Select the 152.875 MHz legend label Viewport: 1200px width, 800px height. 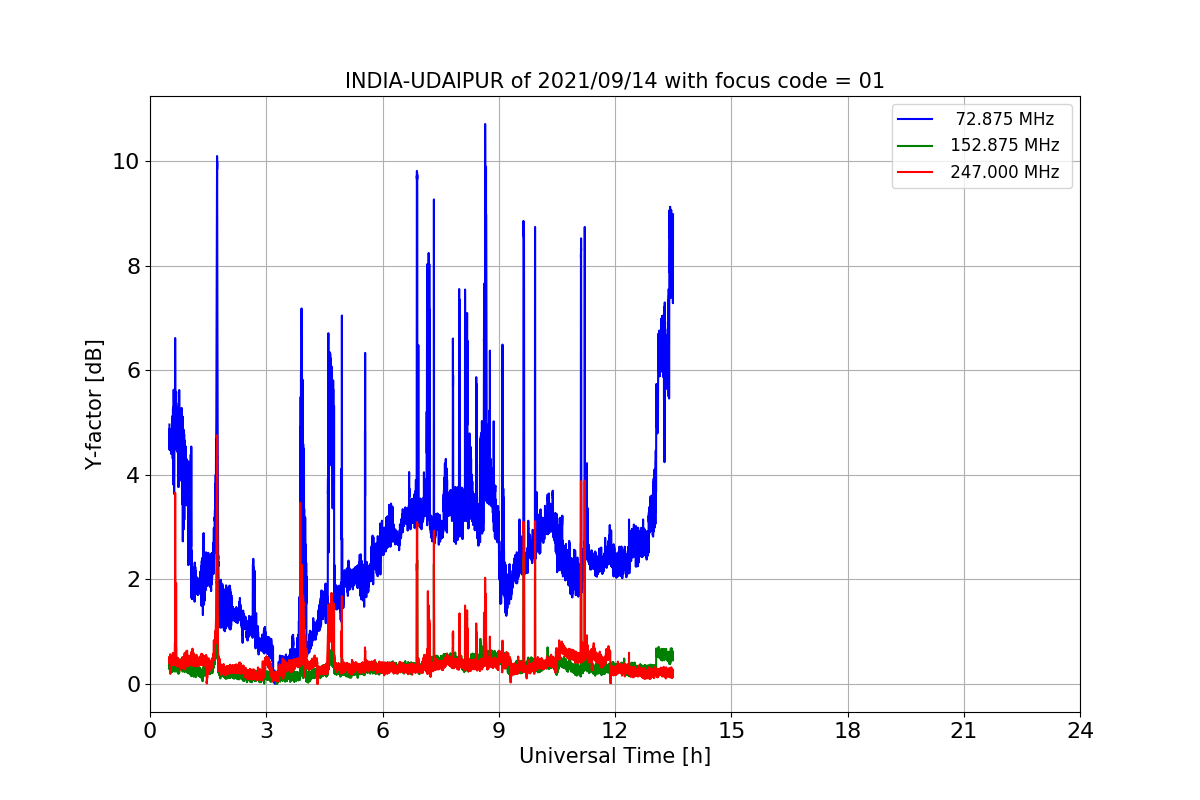coord(1005,145)
